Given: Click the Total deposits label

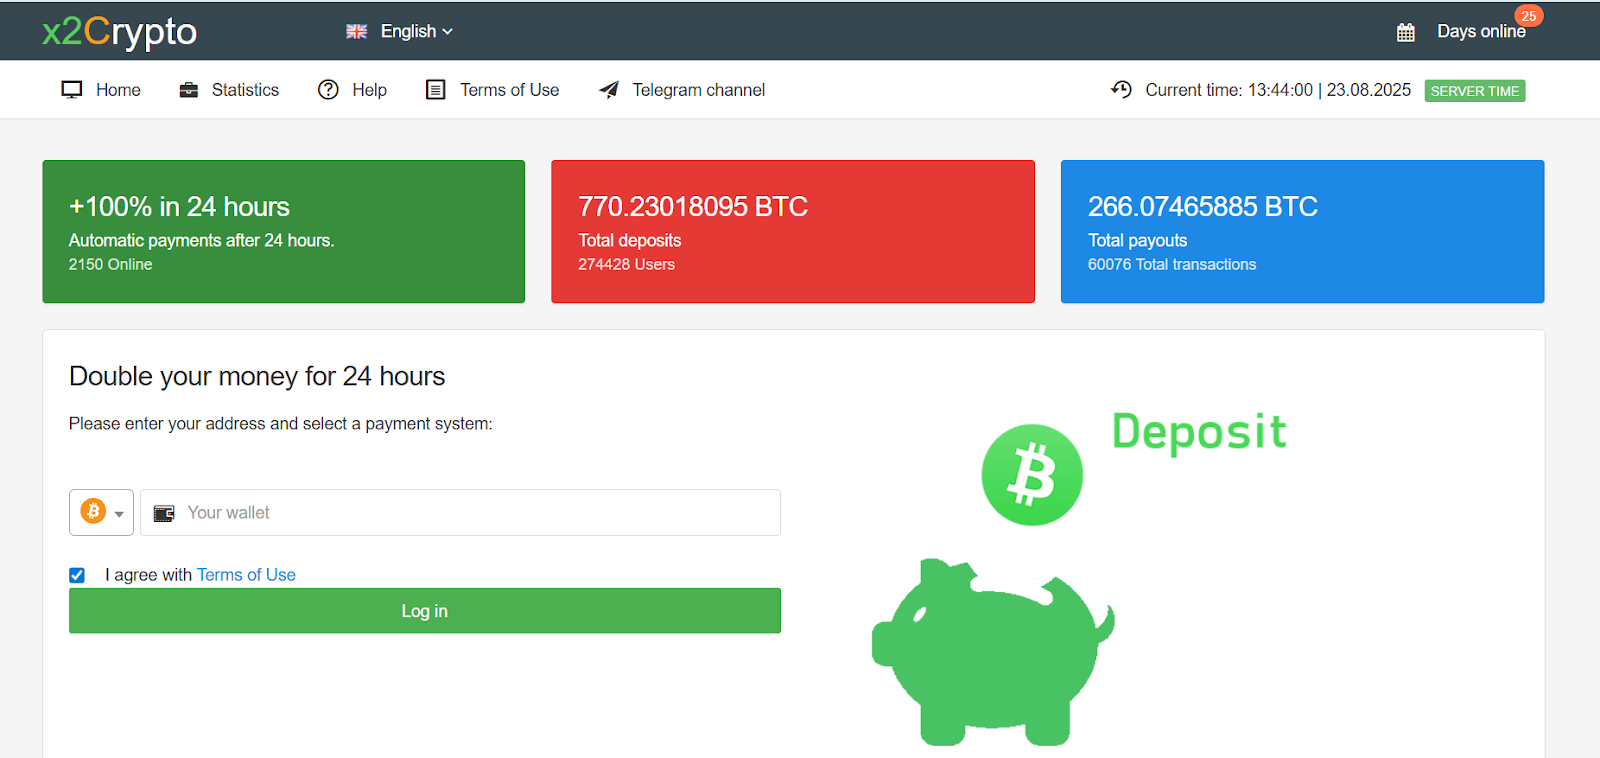Looking at the screenshot, I should pyautogui.click(x=629, y=241).
